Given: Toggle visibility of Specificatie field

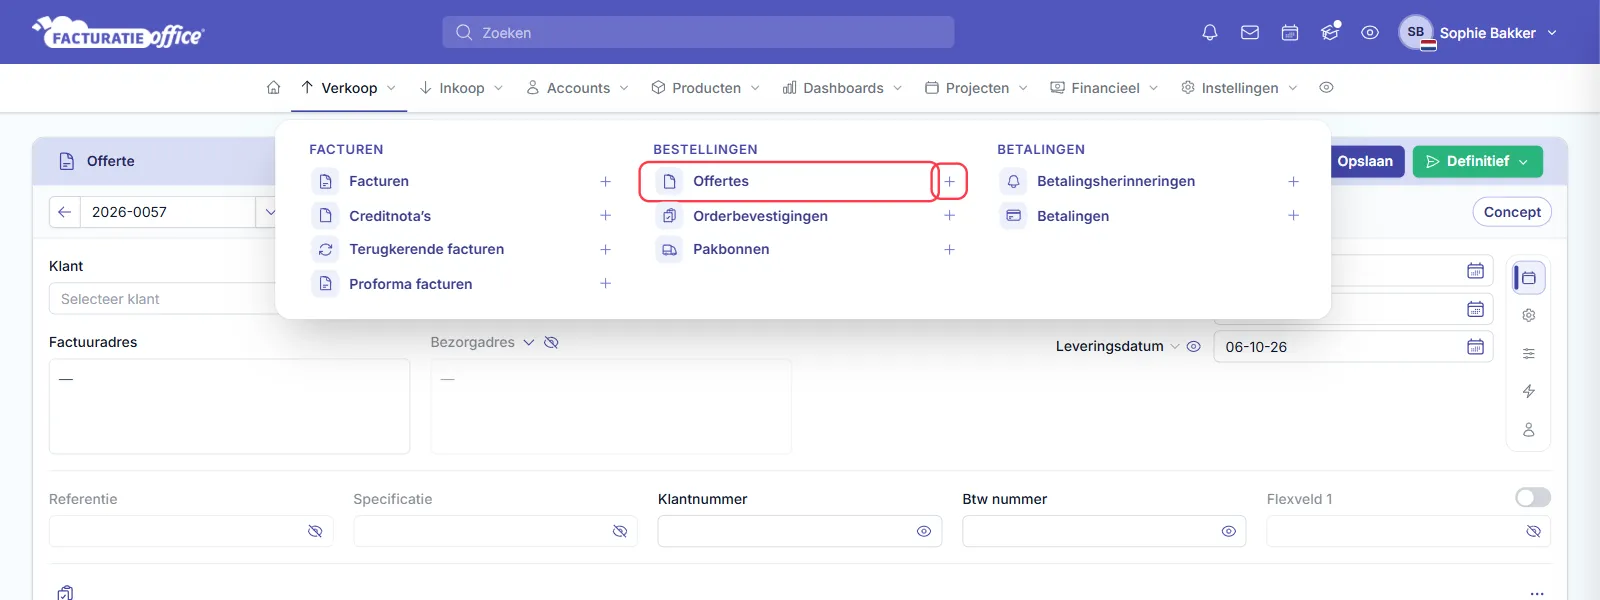Looking at the screenshot, I should (620, 531).
